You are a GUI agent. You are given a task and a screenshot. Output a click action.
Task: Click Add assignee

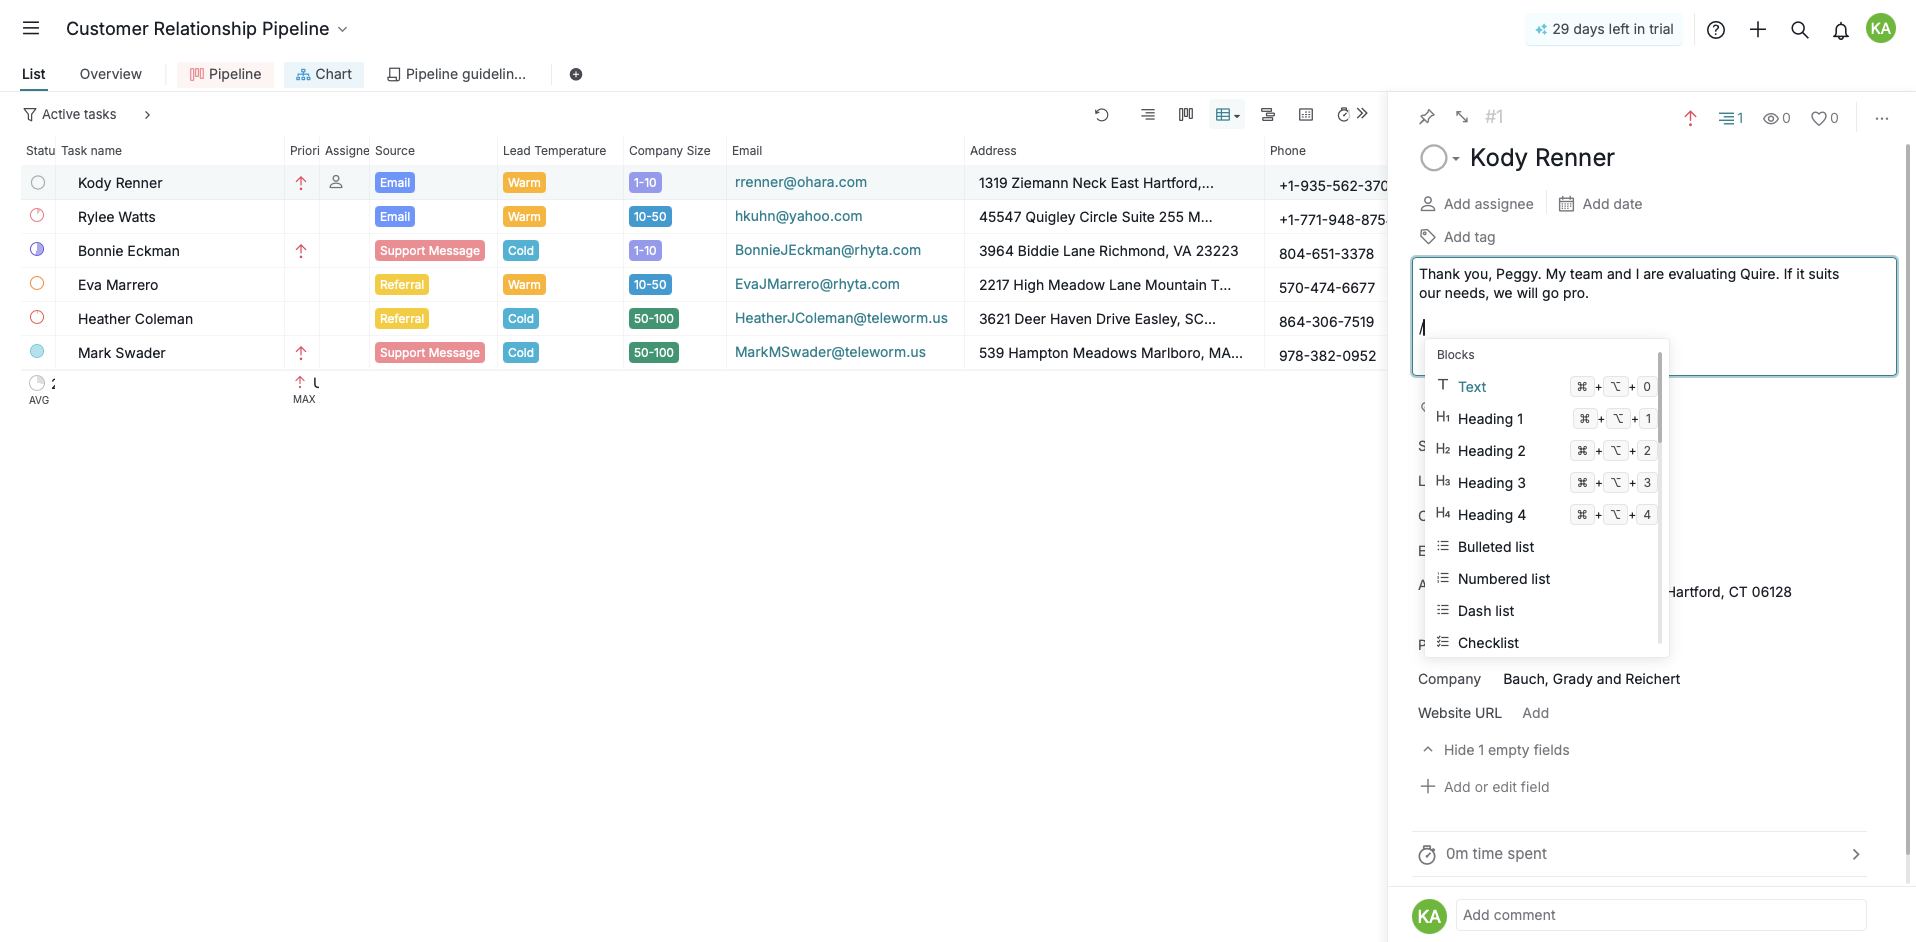[x=1477, y=204]
